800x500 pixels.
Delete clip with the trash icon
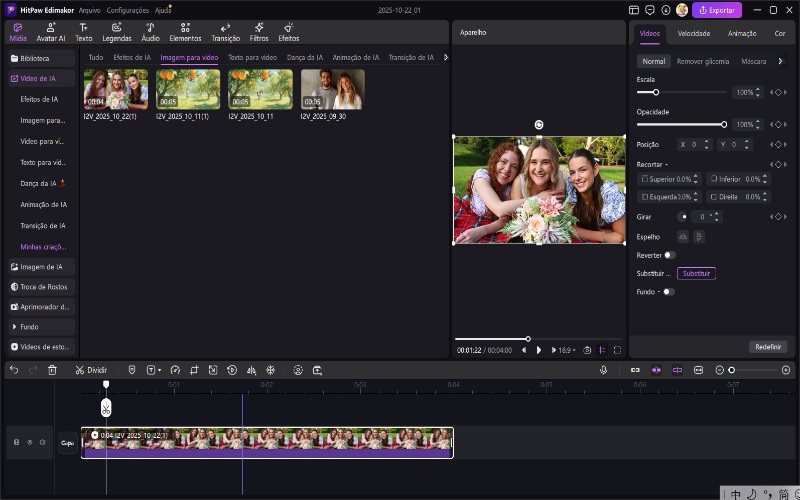(52, 370)
